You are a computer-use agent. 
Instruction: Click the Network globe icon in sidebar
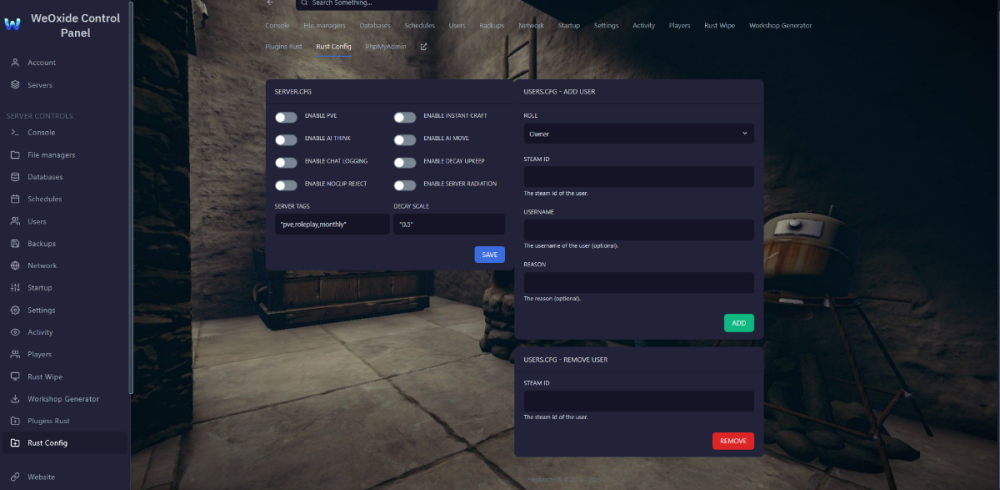(x=15, y=266)
